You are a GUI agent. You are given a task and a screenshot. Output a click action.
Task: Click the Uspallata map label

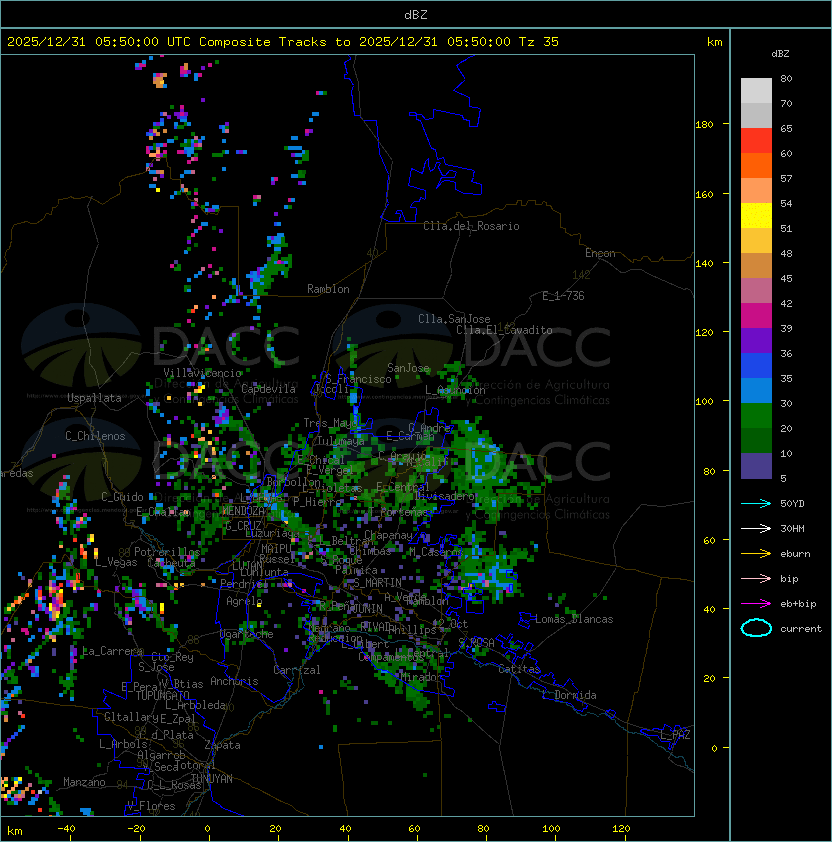[94, 398]
